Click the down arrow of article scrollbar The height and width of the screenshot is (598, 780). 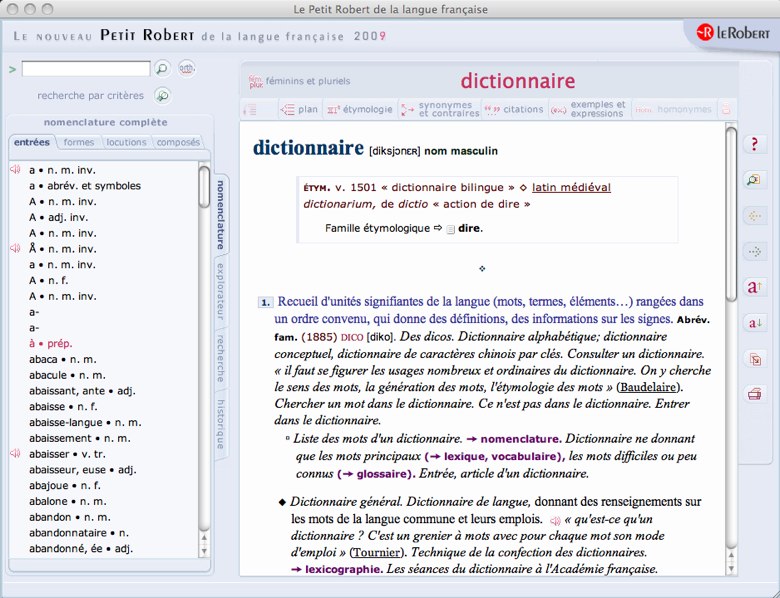point(731,568)
